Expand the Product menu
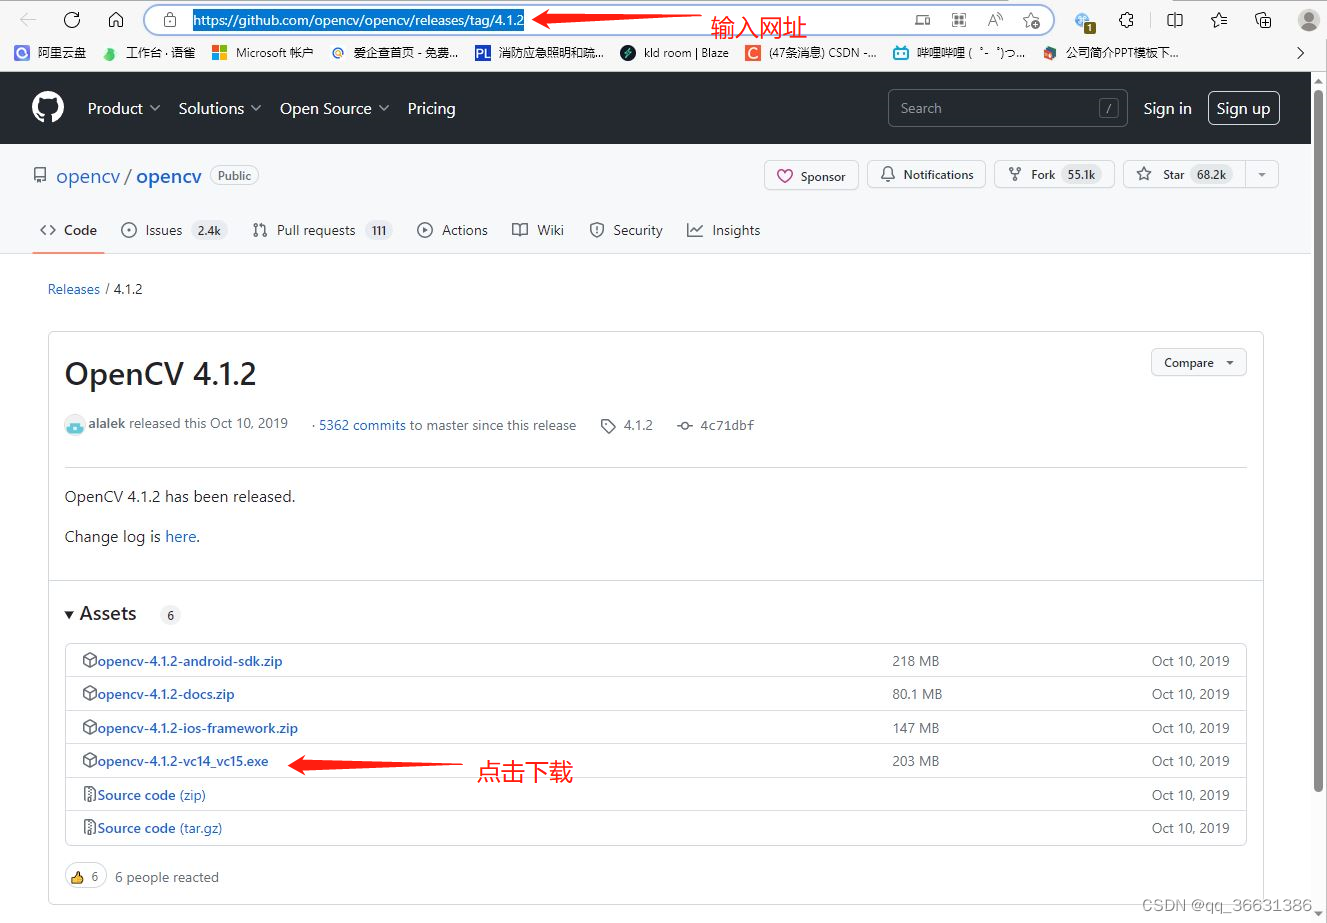 (124, 108)
